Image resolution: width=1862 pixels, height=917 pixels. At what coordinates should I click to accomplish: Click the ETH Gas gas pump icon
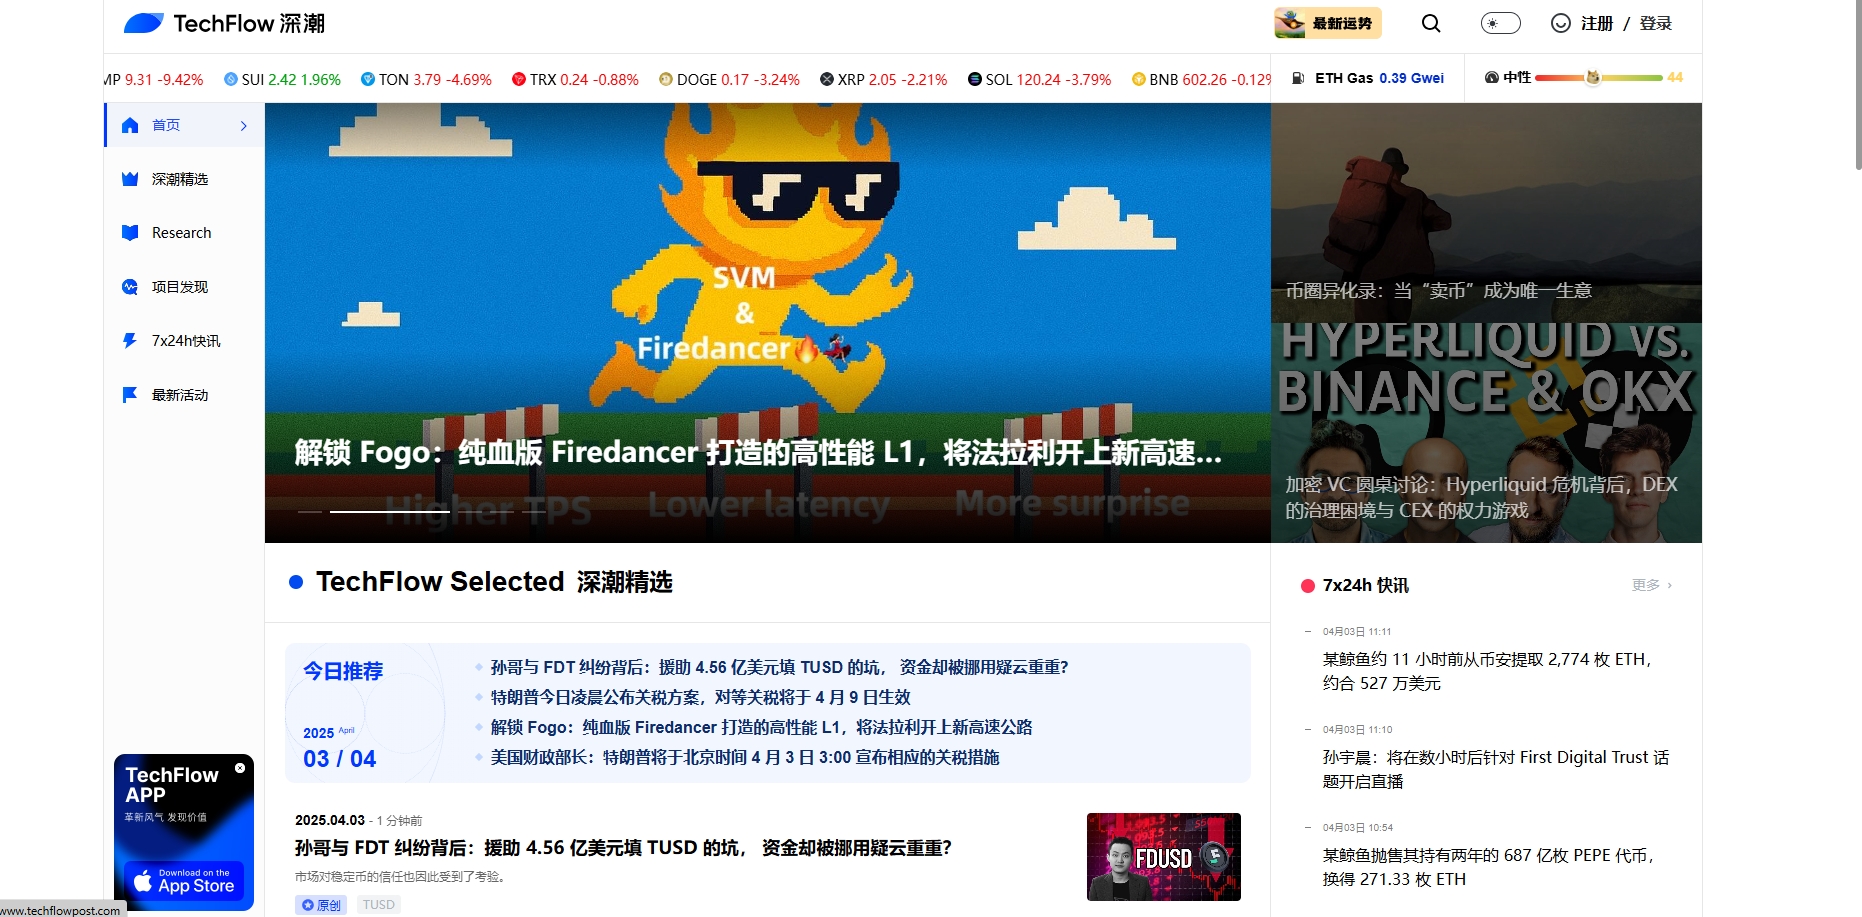pyautogui.click(x=1298, y=78)
